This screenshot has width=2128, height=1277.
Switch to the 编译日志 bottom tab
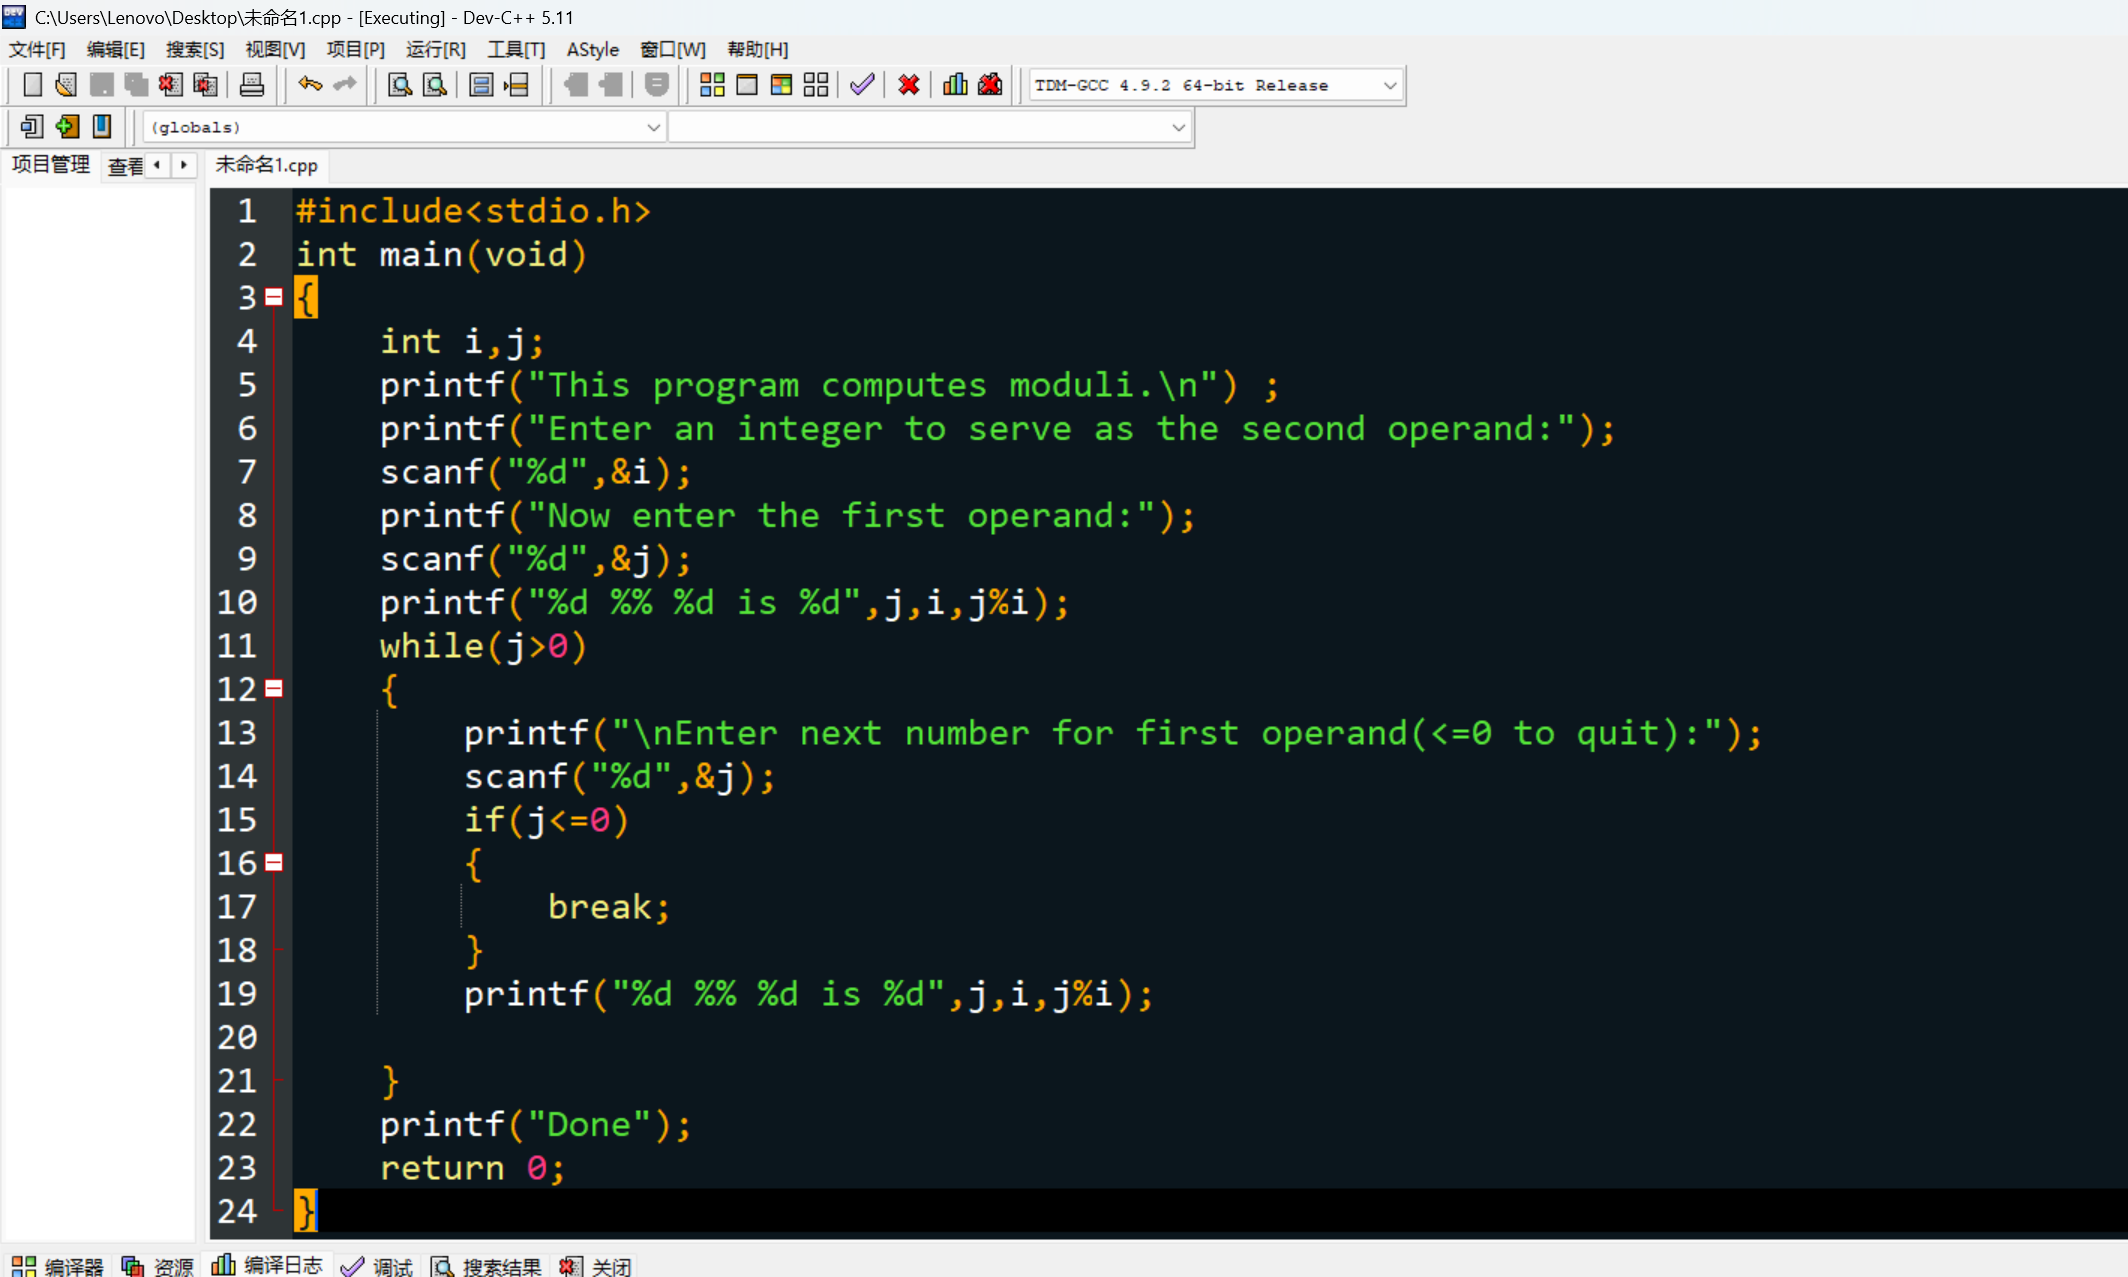(x=268, y=1266)
